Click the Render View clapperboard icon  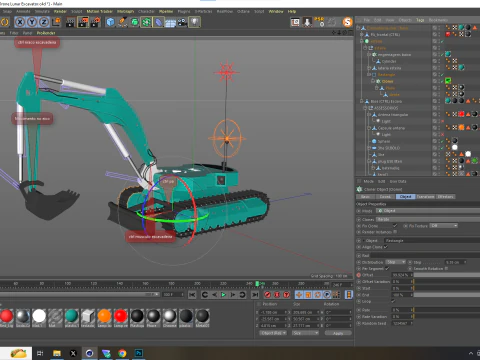coord(71,22)
